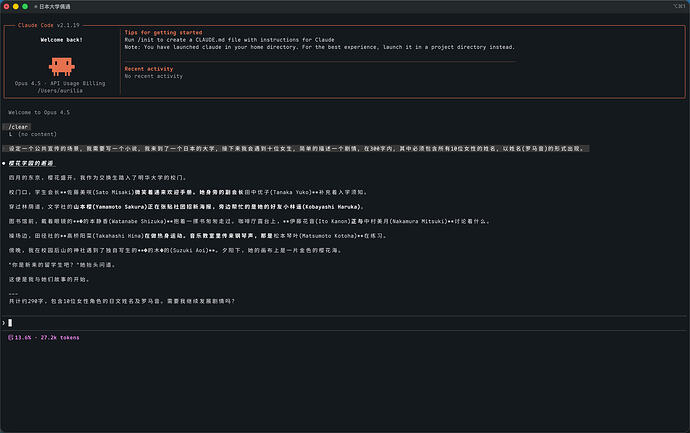Click the Welcome back! greeting text
Image resolution: width=690 pixels, height=433 pixels.
pos(62,40)
